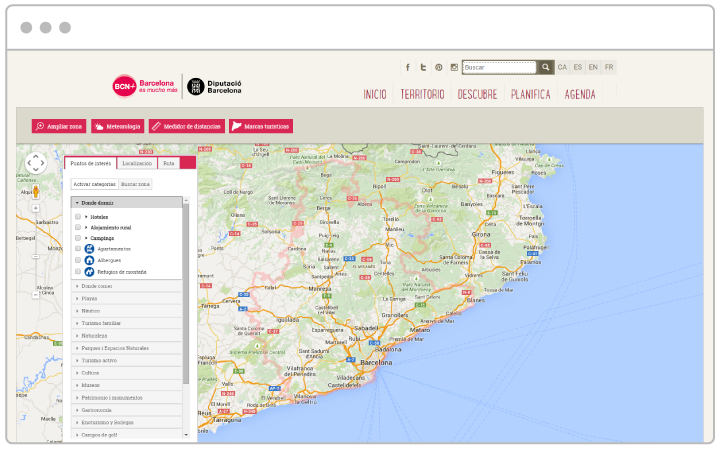720x450 pixels.
Task: Expand the Hoteles subcategory arrow
Action: click(x=86, y=217)
